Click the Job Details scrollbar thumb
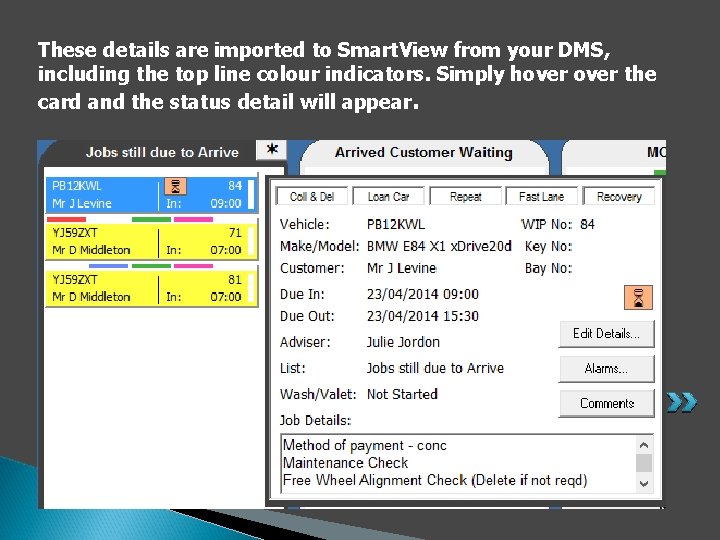This screenshot has height=540, width=720. coord(644,463)
